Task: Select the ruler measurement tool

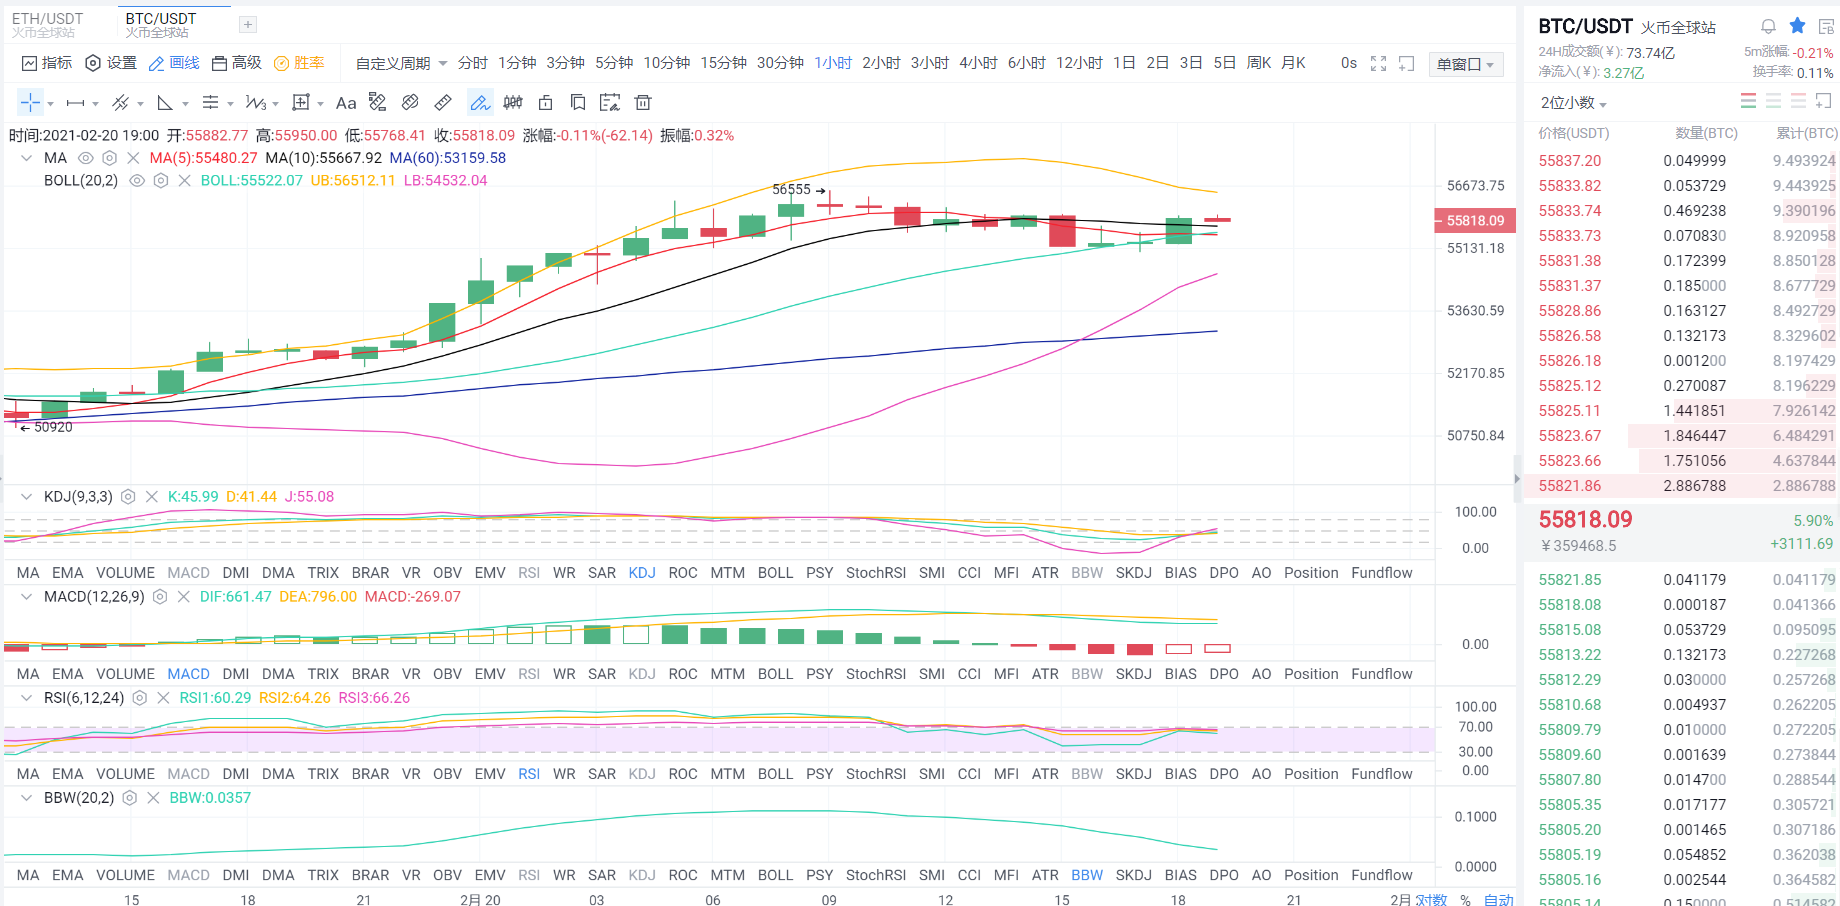Action: click(x=443, y=102)
